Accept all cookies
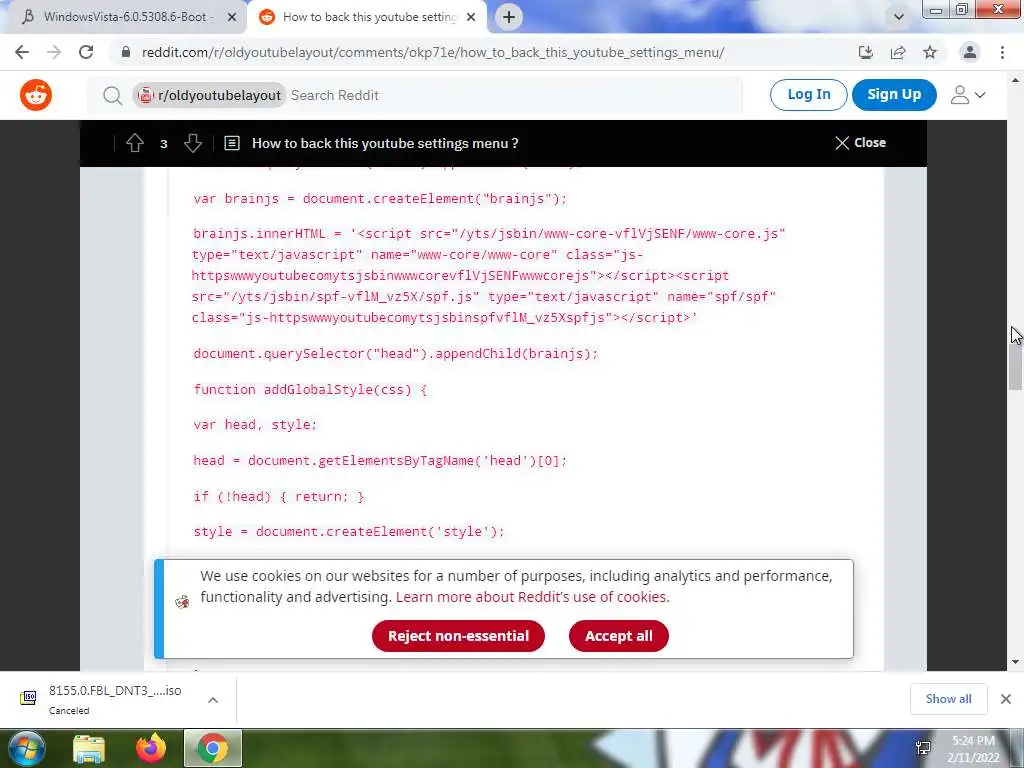Image resolution: width=1024 pixels, height=768 pixels. tap(618, 636)
